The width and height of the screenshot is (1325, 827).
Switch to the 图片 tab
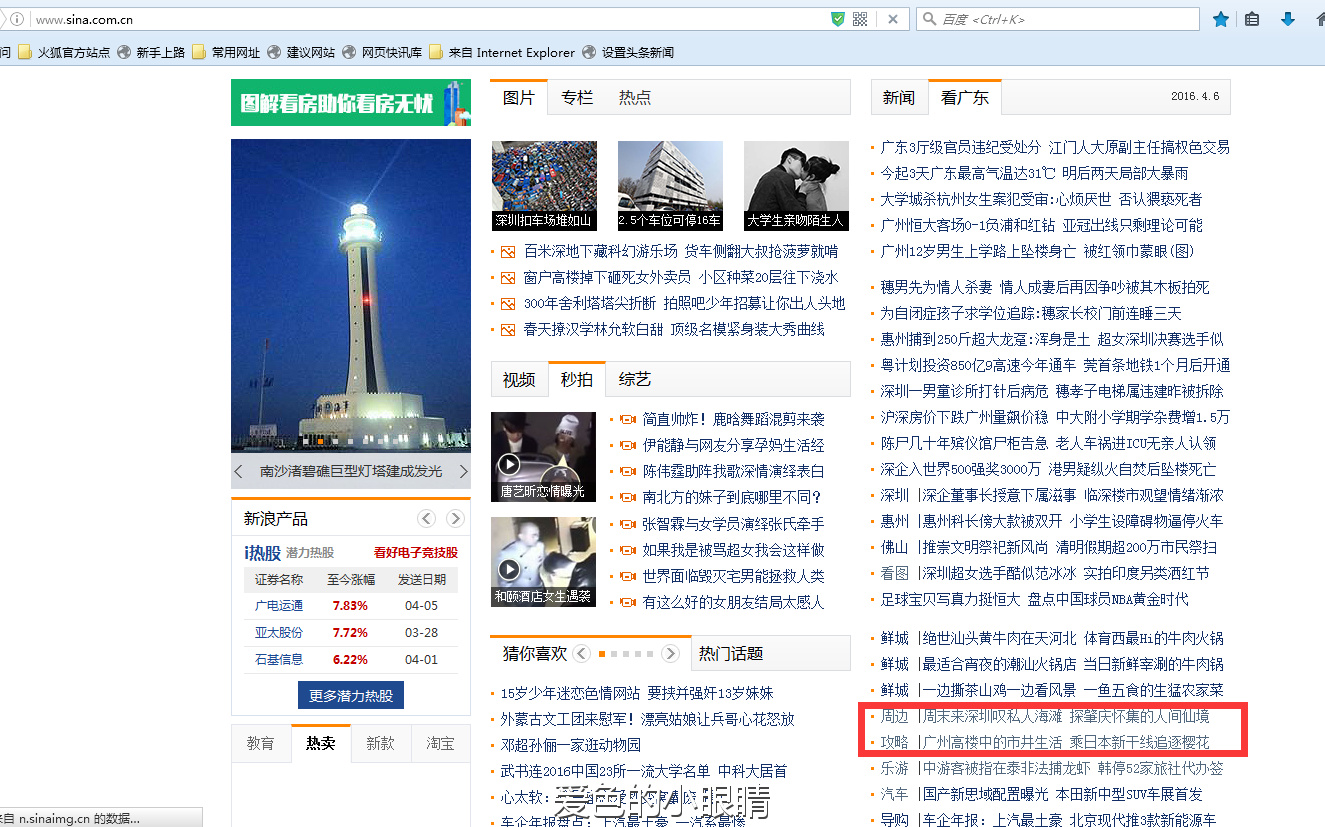pyautogui.click(x=519, y=97)
